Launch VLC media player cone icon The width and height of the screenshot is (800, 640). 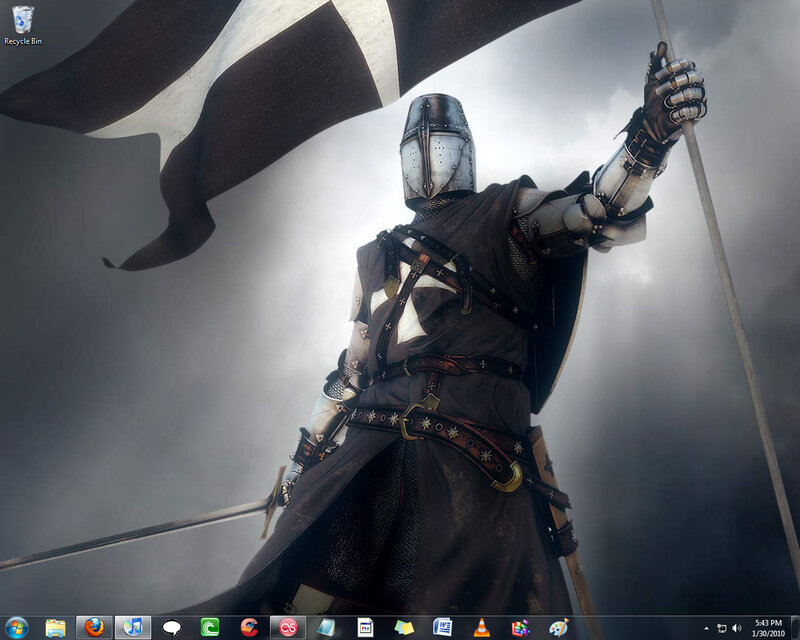pyautogui.click(x=481, y=627)
